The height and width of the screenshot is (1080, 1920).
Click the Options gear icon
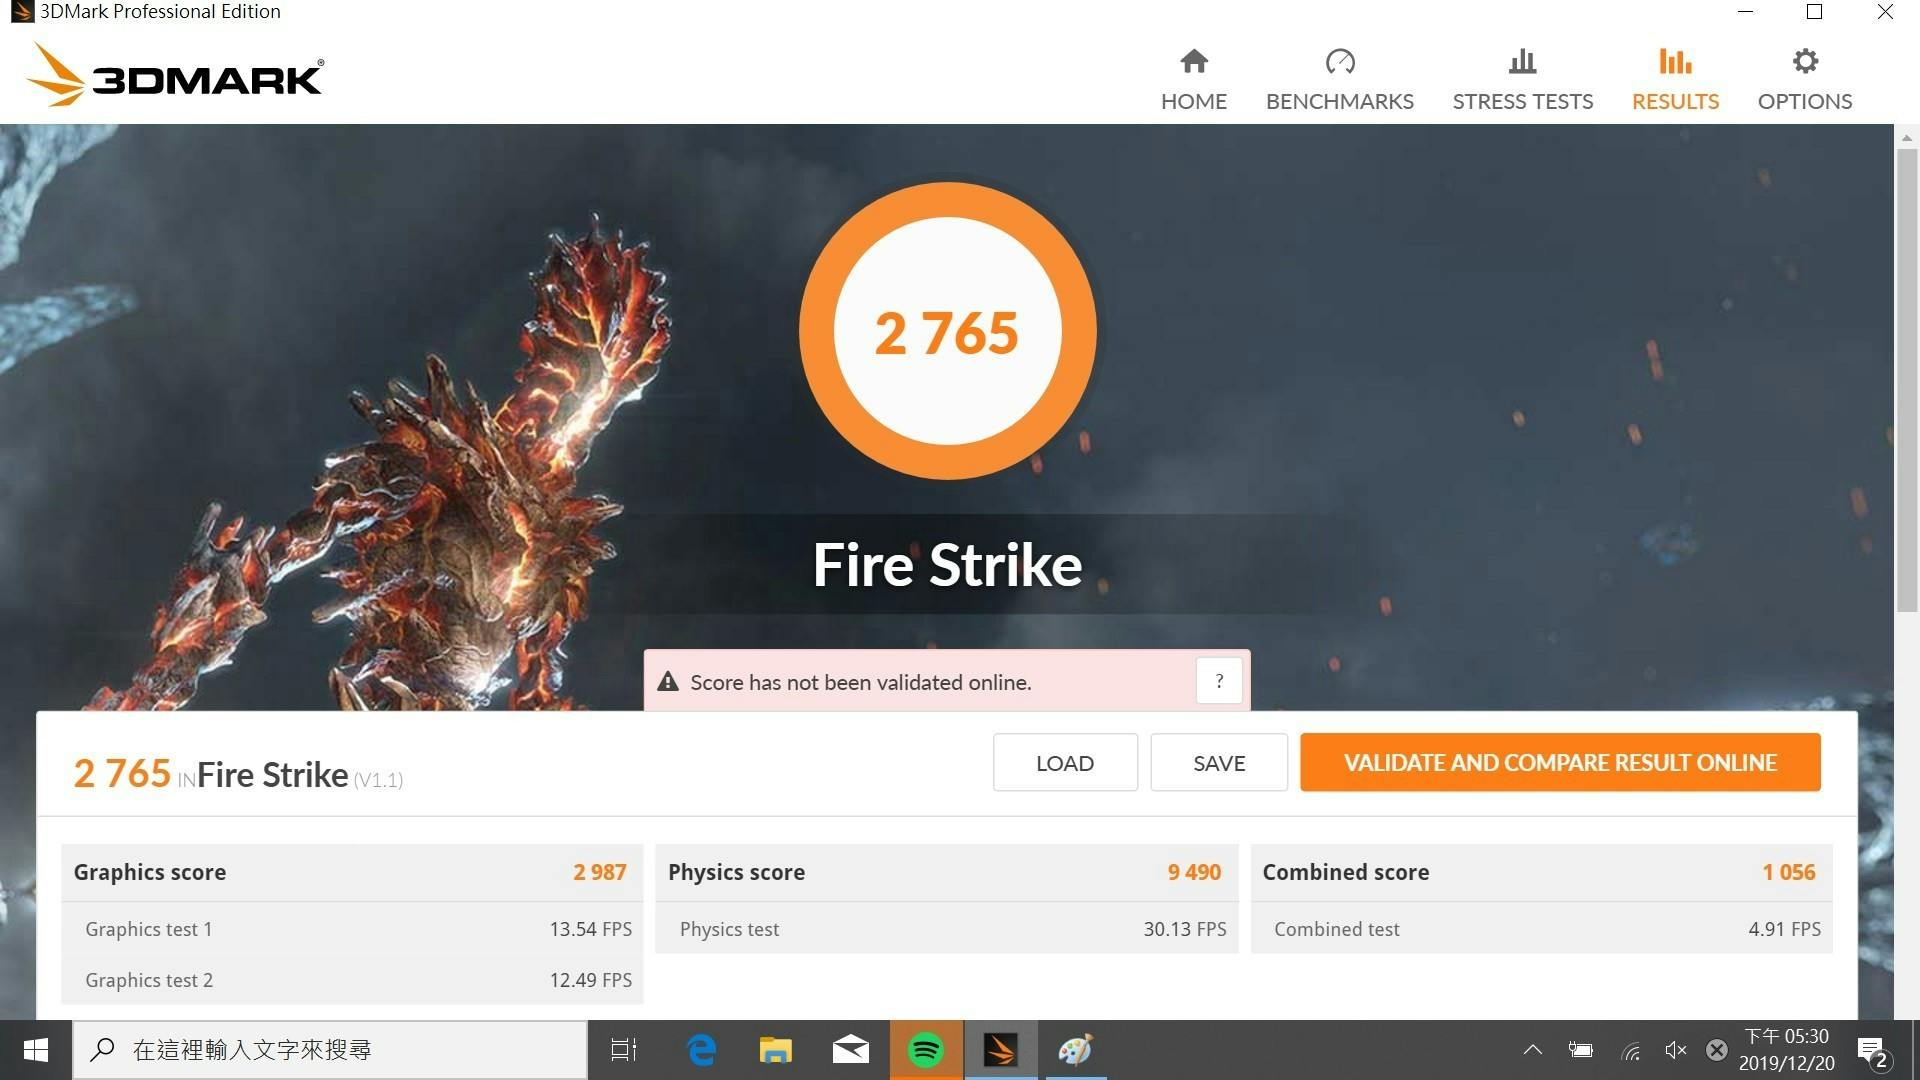[x=1804, y=62]
